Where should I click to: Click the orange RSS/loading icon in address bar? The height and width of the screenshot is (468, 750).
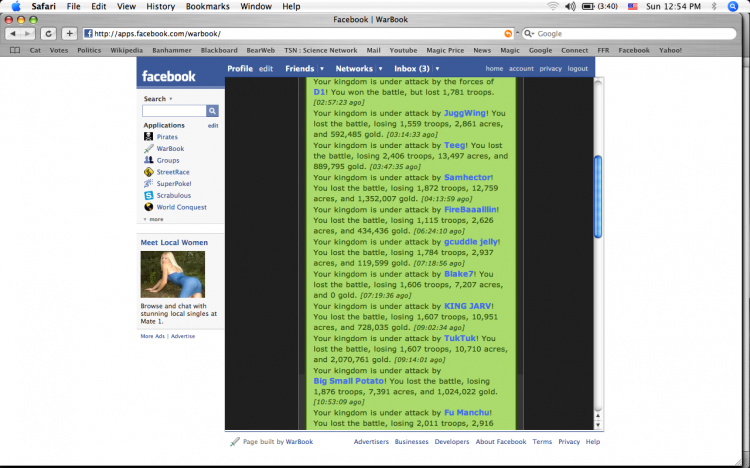[x=508, y=33]
